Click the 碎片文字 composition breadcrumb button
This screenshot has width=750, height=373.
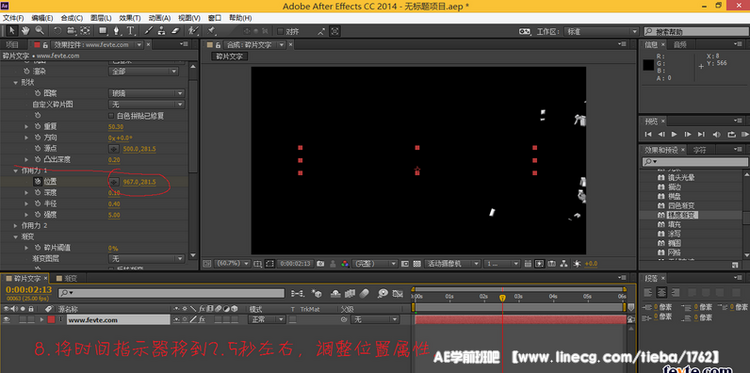coord(229,56)
